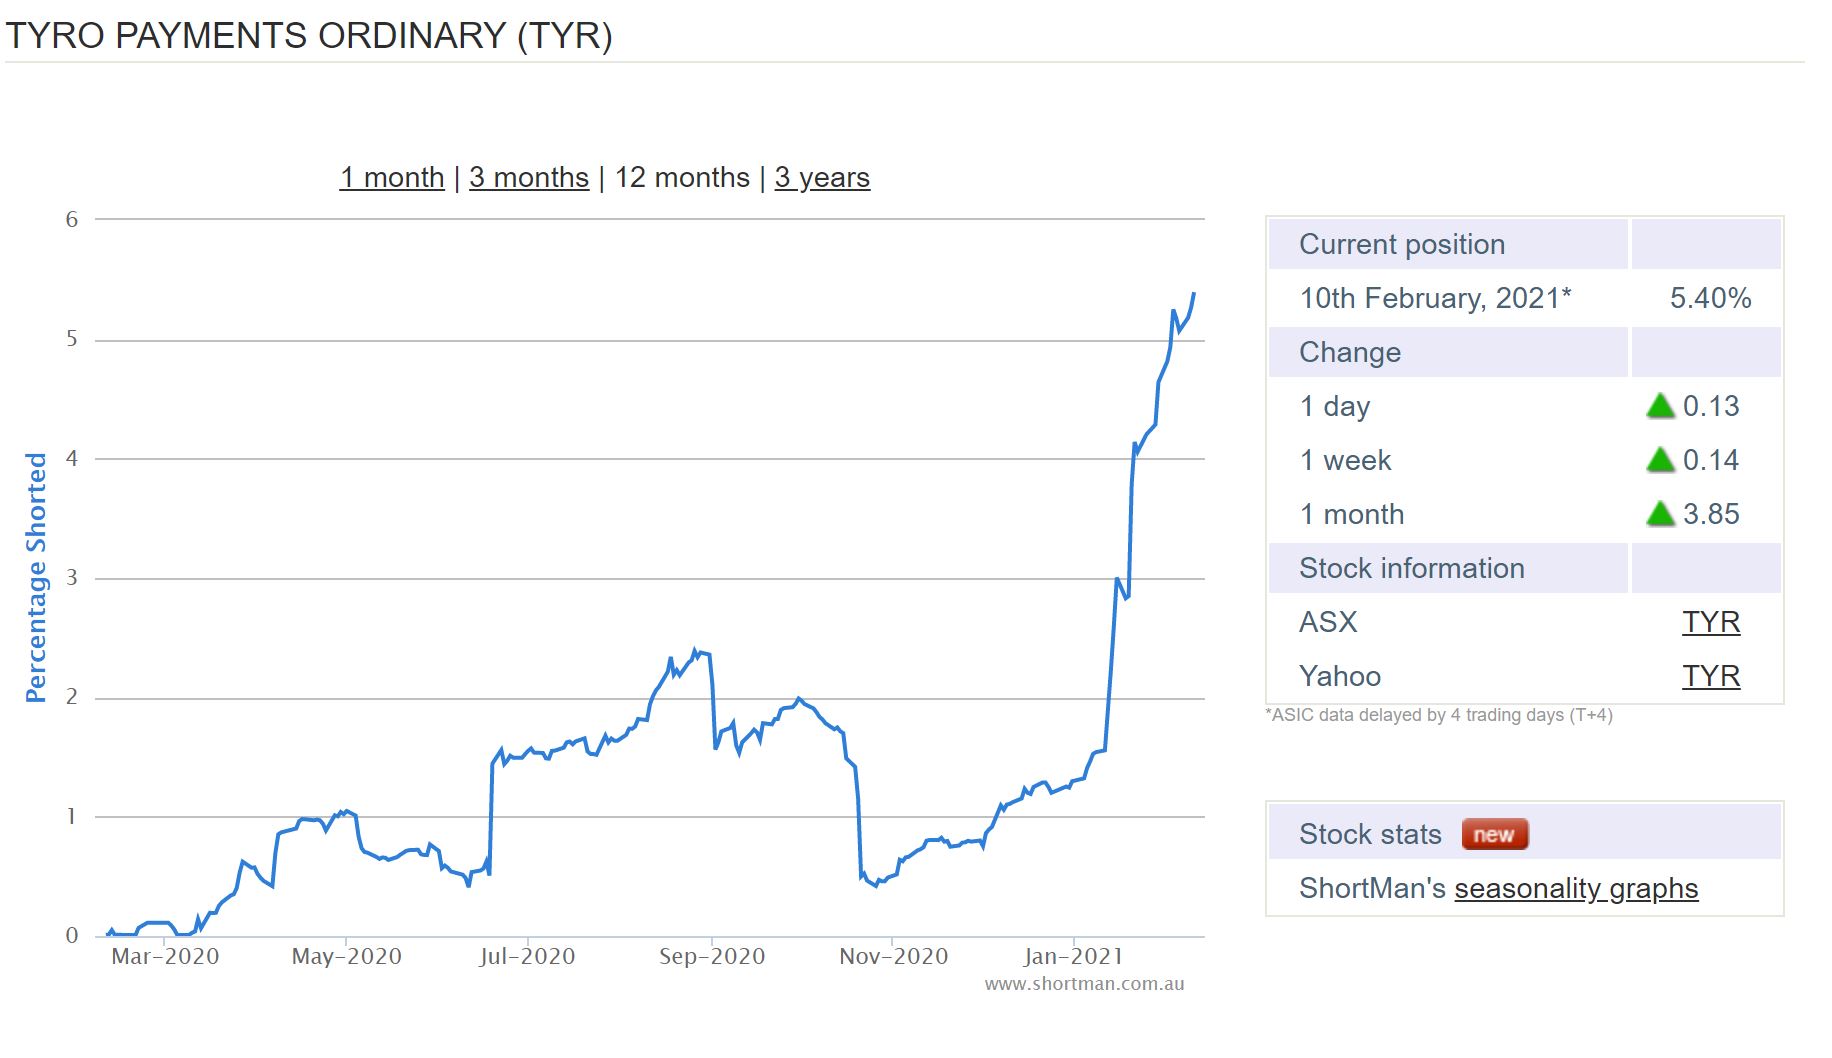1832x1058 pixels.
Task: Click the 'ASX' row label
Action: click(x=1328, y=622)
